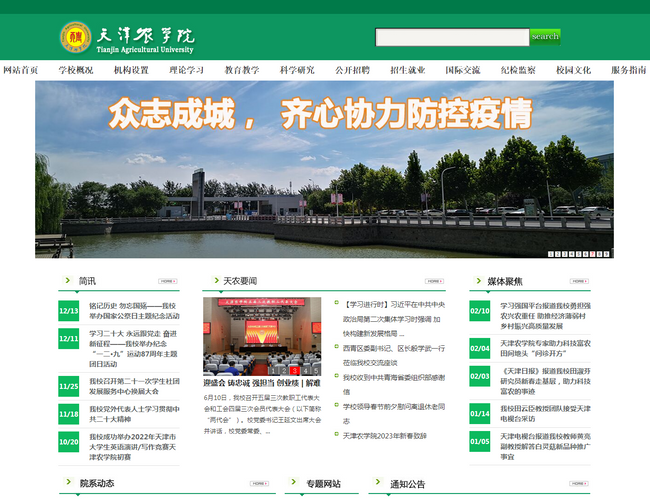The image size is (650, 500).
Task: Click the 02/10 date badge
Action: tap(480, 311)
